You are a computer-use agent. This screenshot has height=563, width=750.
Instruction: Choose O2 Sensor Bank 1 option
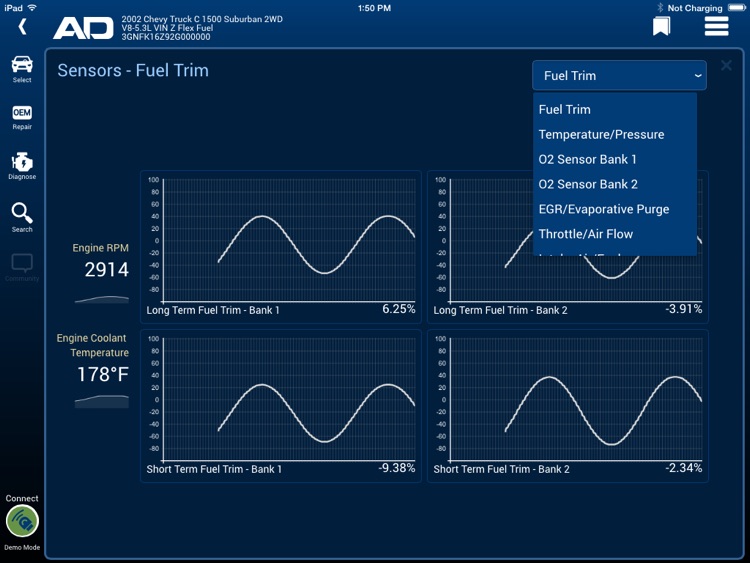click(x=615, y=159)
